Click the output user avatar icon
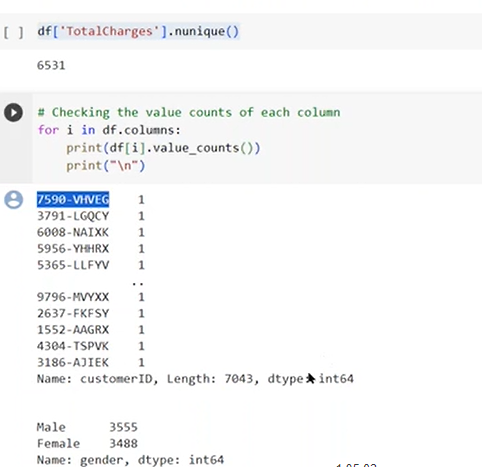Viewport: 482px width, 467px height. (14, 200)
